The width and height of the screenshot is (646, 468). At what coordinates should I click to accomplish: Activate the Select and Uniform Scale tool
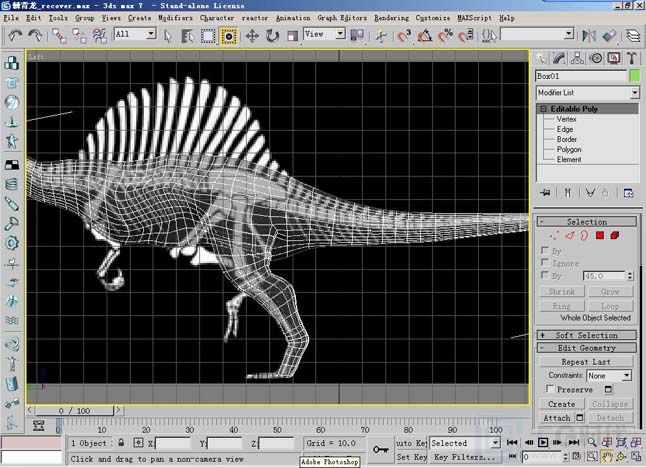click(292, 36)
